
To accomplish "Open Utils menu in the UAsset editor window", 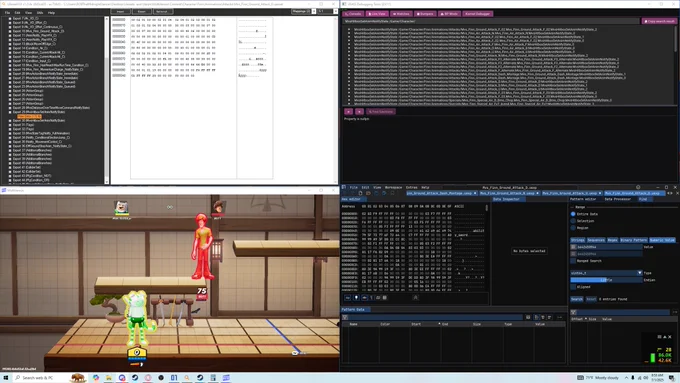I will [x=40, y=13].
